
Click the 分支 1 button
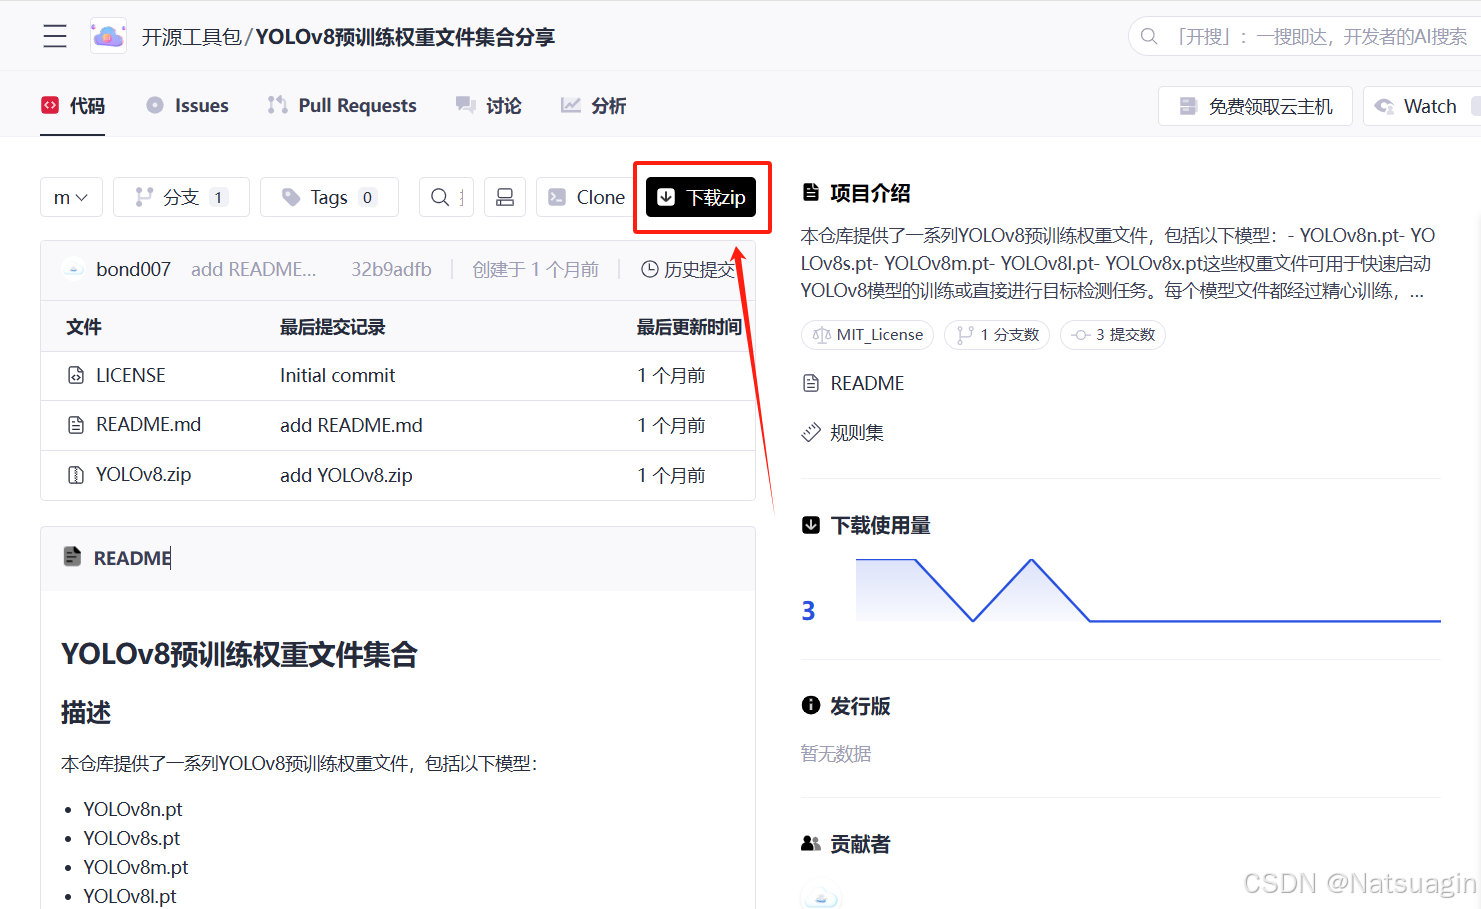pos(181,197)
